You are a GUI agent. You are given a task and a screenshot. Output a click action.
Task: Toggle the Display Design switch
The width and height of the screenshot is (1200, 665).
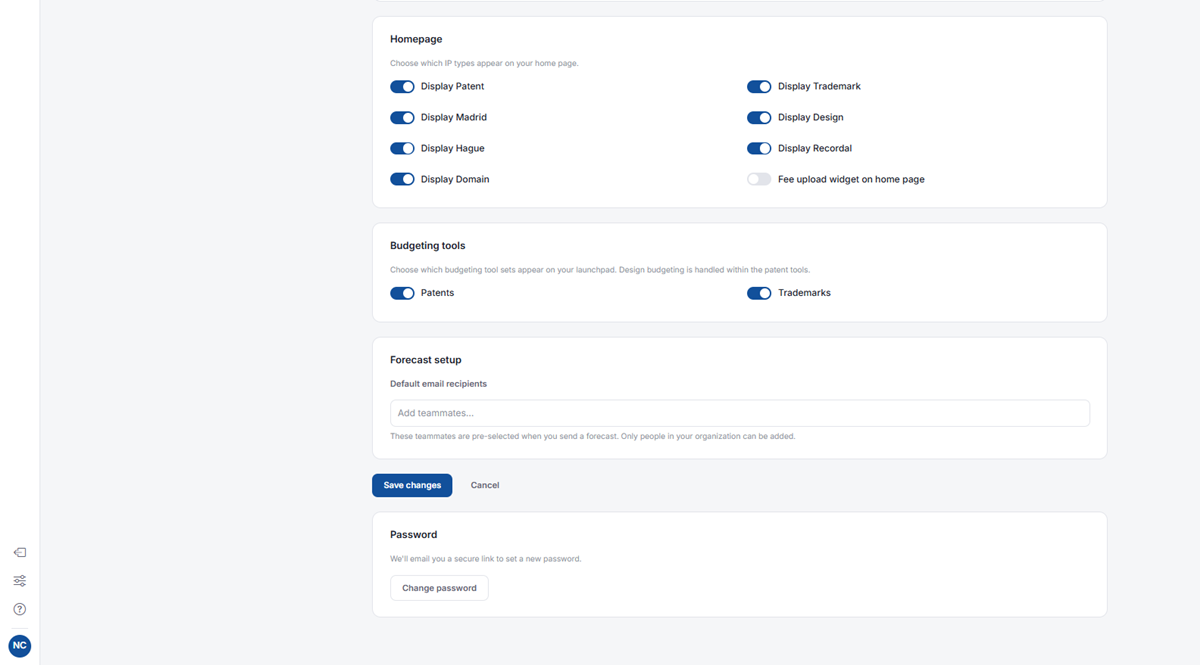pyautogui.click(x=759, y=118)
